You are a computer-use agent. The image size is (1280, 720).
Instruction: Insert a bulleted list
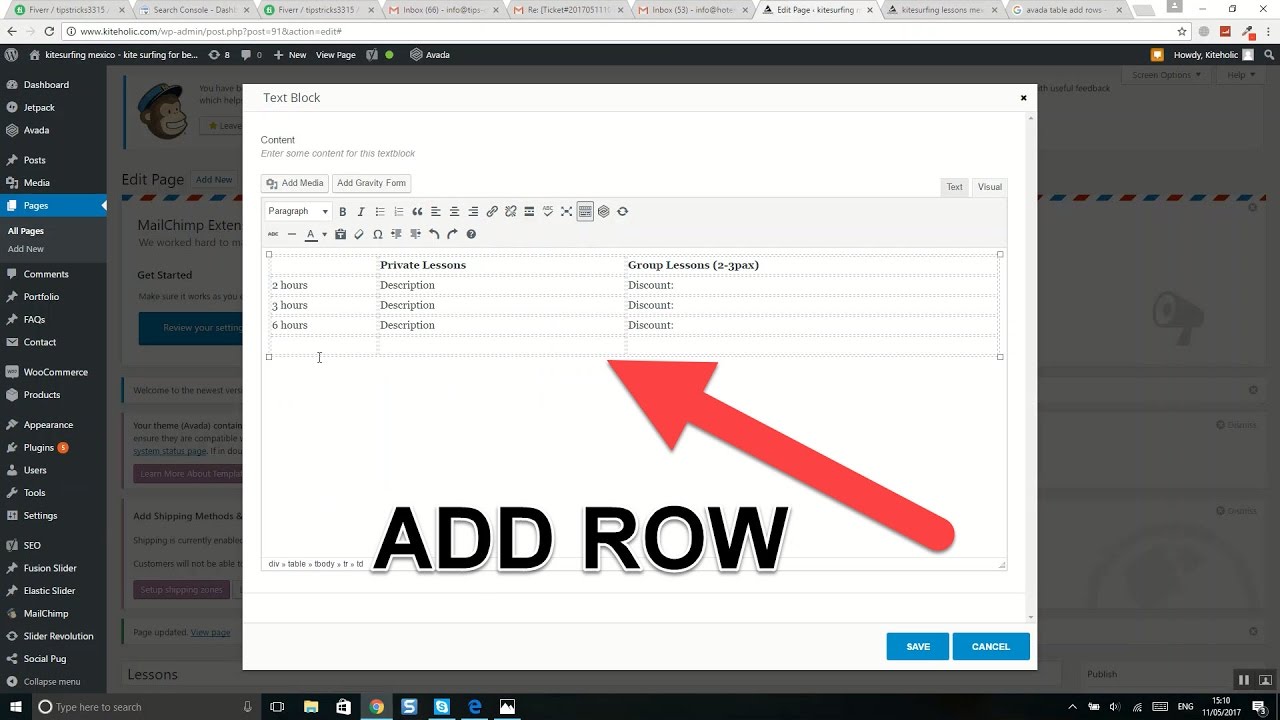[x=380, y=212]
